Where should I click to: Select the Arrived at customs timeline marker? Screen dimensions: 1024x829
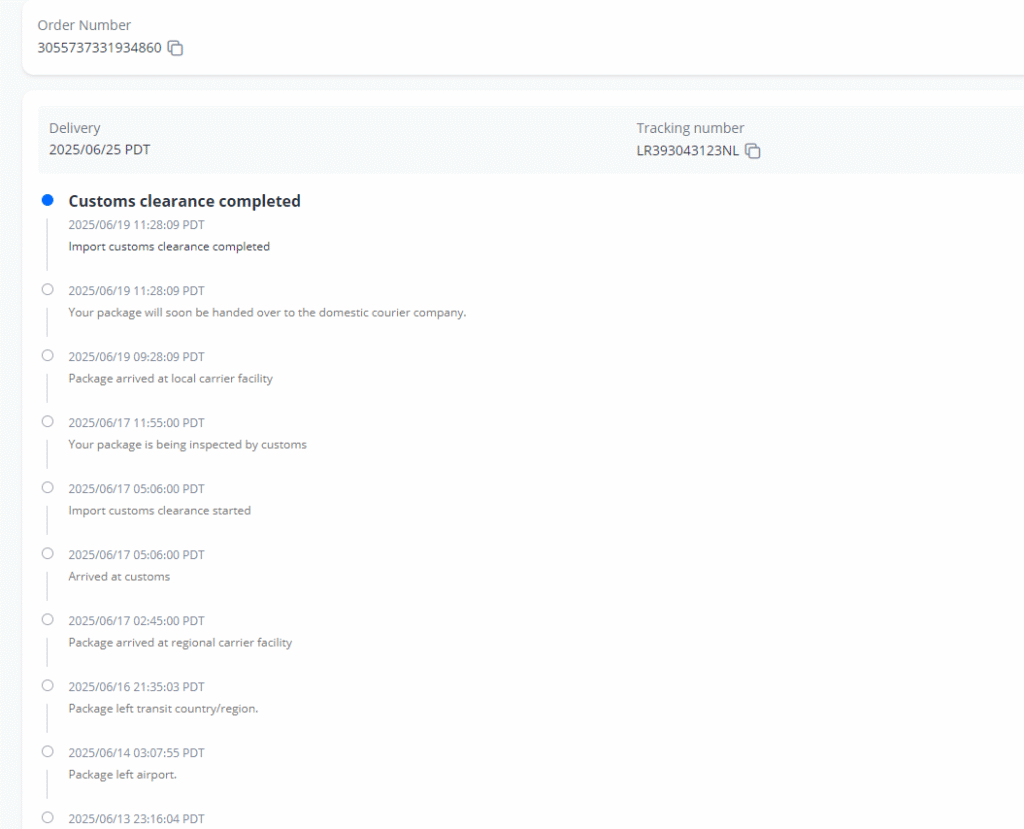47,553
